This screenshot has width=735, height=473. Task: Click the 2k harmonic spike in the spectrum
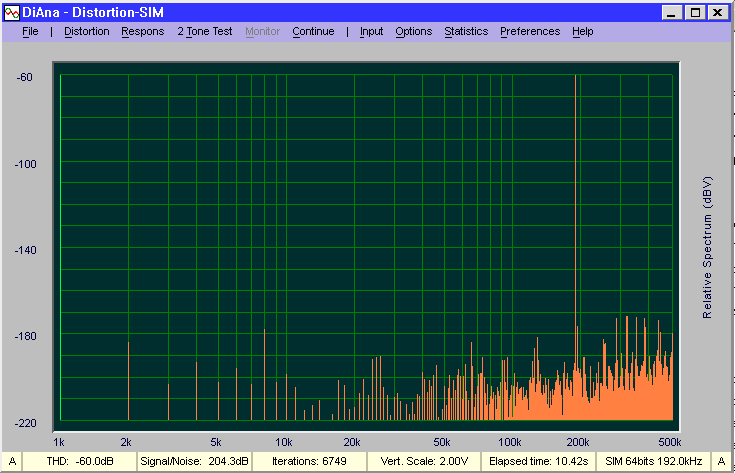pos(128,381)
